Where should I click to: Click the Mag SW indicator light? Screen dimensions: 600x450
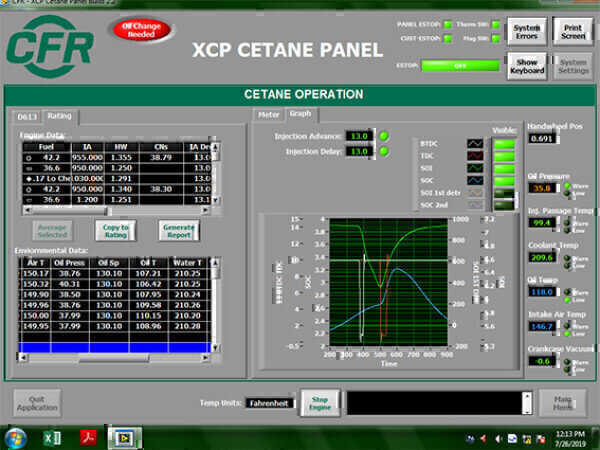496,38
